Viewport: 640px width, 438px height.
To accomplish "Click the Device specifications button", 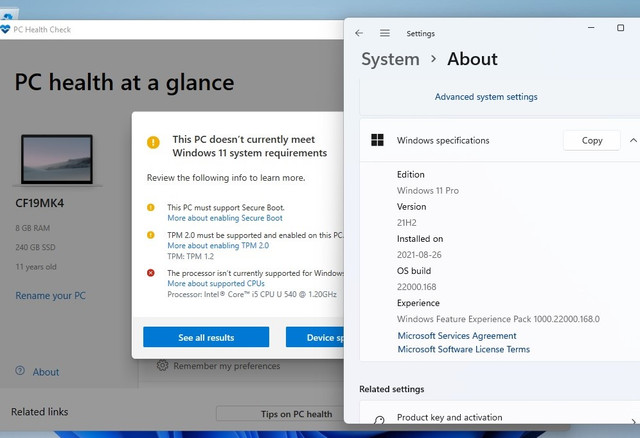I will click(x=315, y=337).
